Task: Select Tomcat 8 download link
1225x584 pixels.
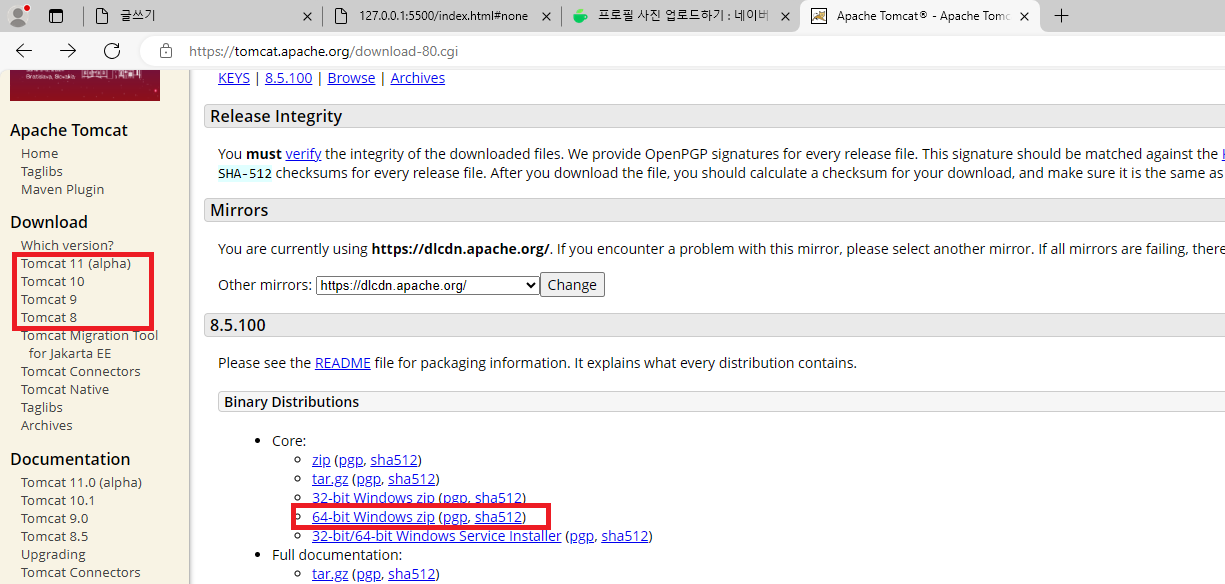Action: pos(49,317)
